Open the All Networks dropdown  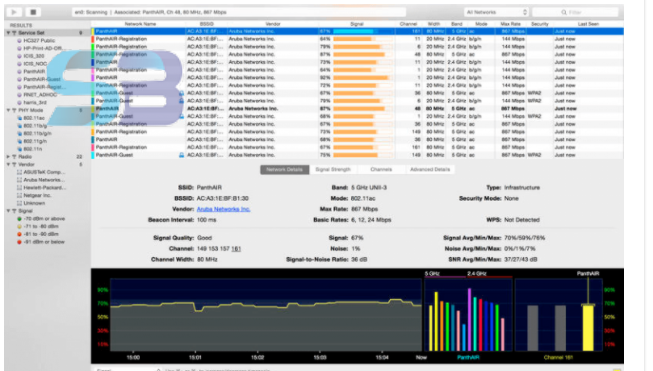[496, 12]
